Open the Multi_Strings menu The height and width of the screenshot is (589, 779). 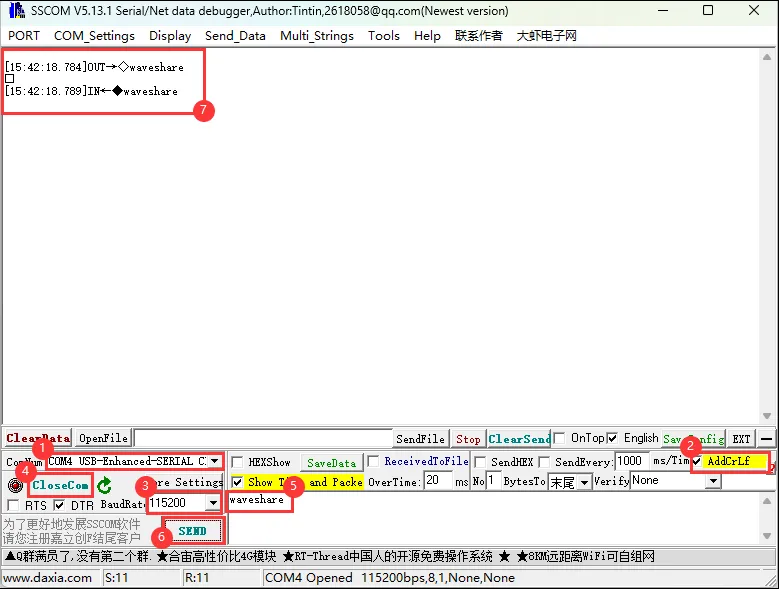pyautogui.click(x=316, y=35)
